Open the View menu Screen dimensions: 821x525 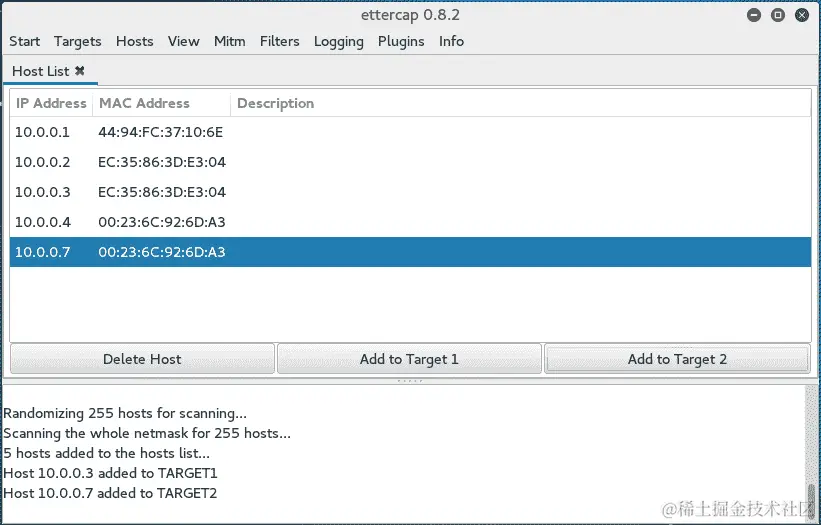point(183,41)
